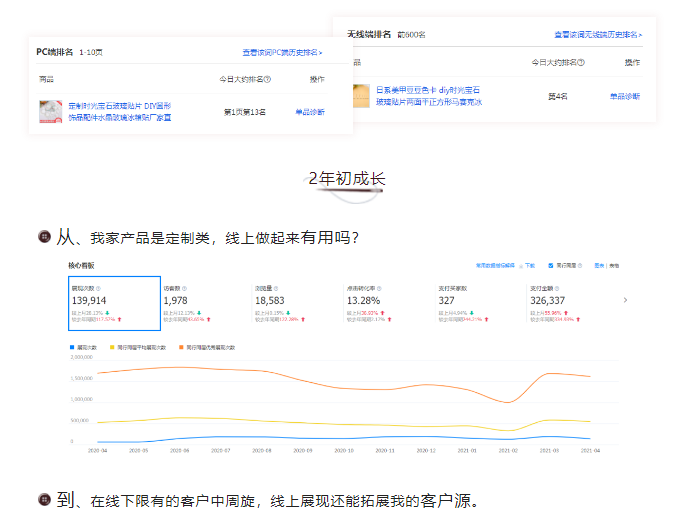Open the PC ranking history link

[282, 52]
